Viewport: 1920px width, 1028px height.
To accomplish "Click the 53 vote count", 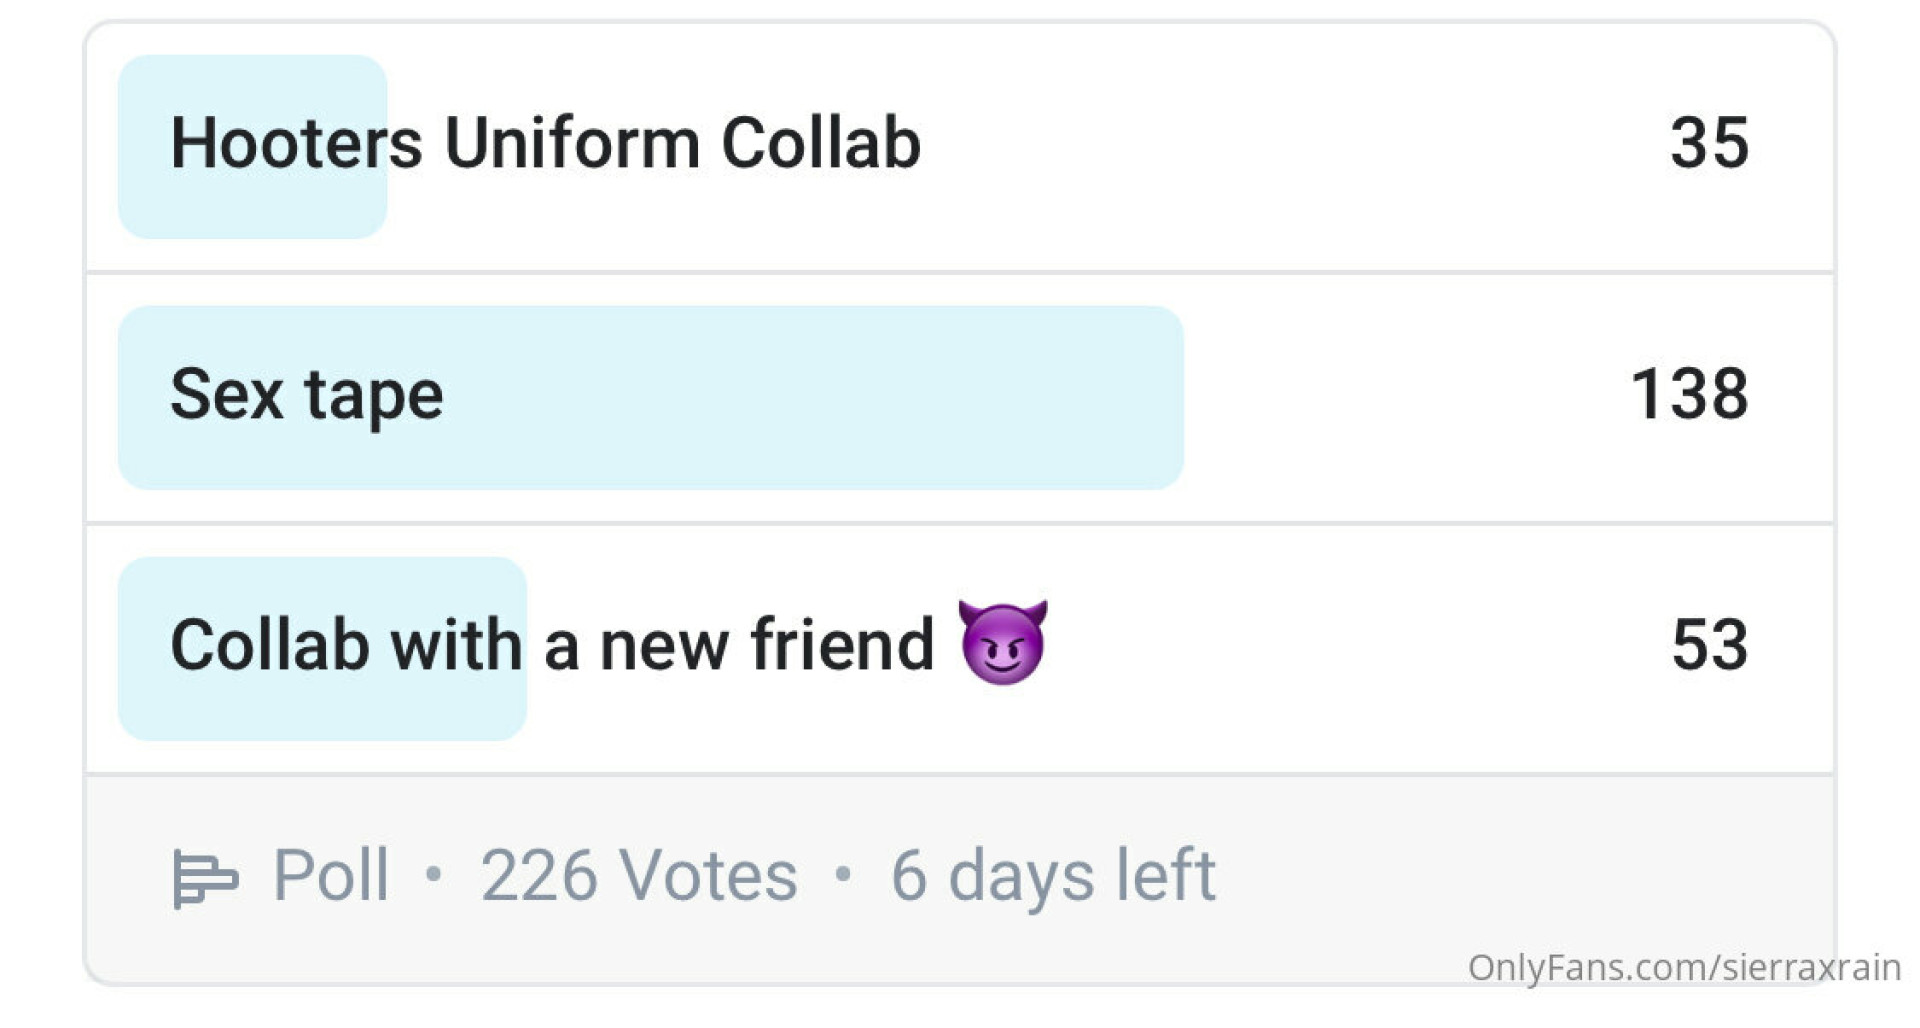I will click(x=1709, y=645).
